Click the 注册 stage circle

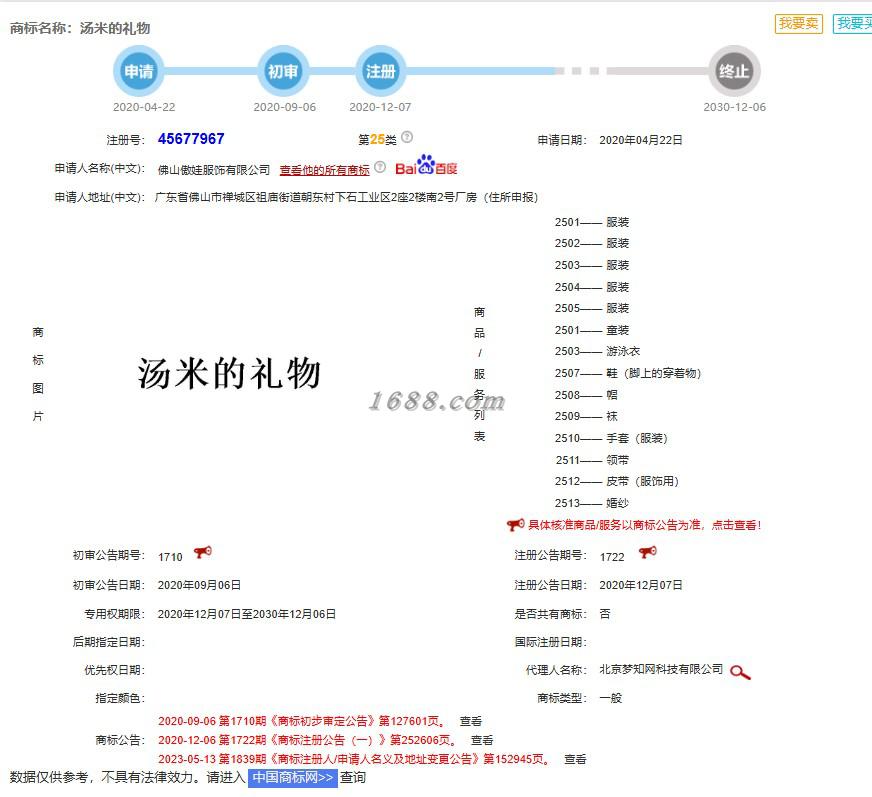click(380, 71)
